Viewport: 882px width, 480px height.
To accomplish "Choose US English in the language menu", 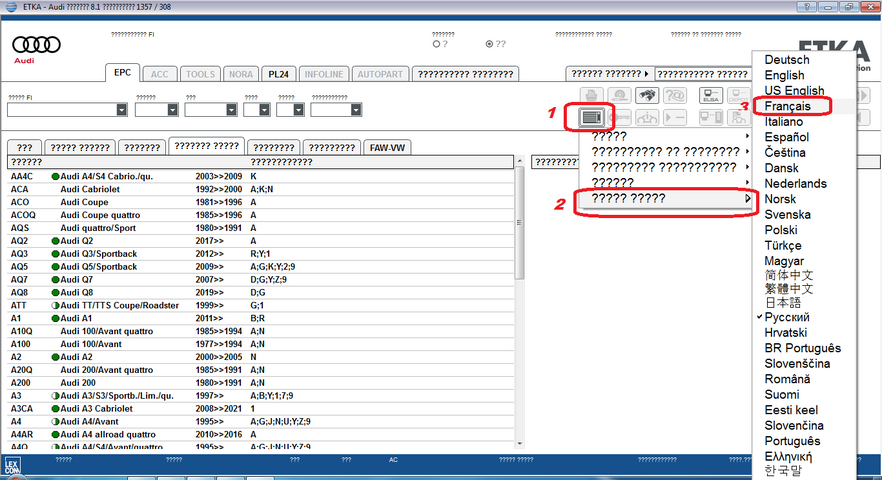I will (x=794, y=91).
